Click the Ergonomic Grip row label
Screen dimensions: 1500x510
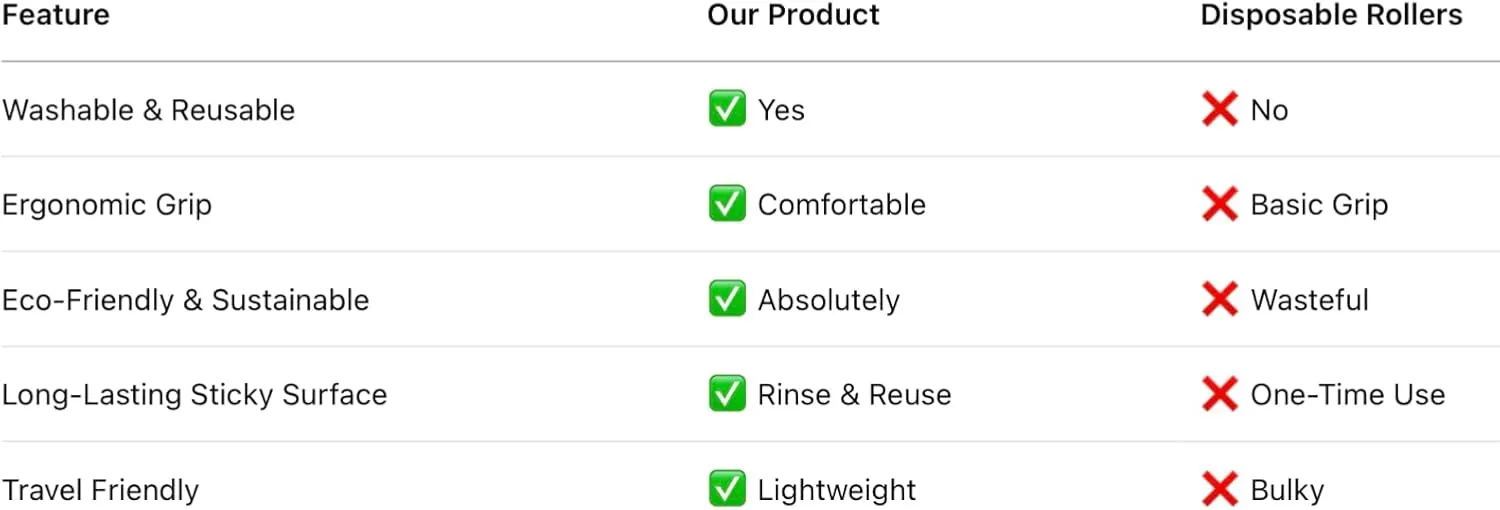click(x=107, y=205)
